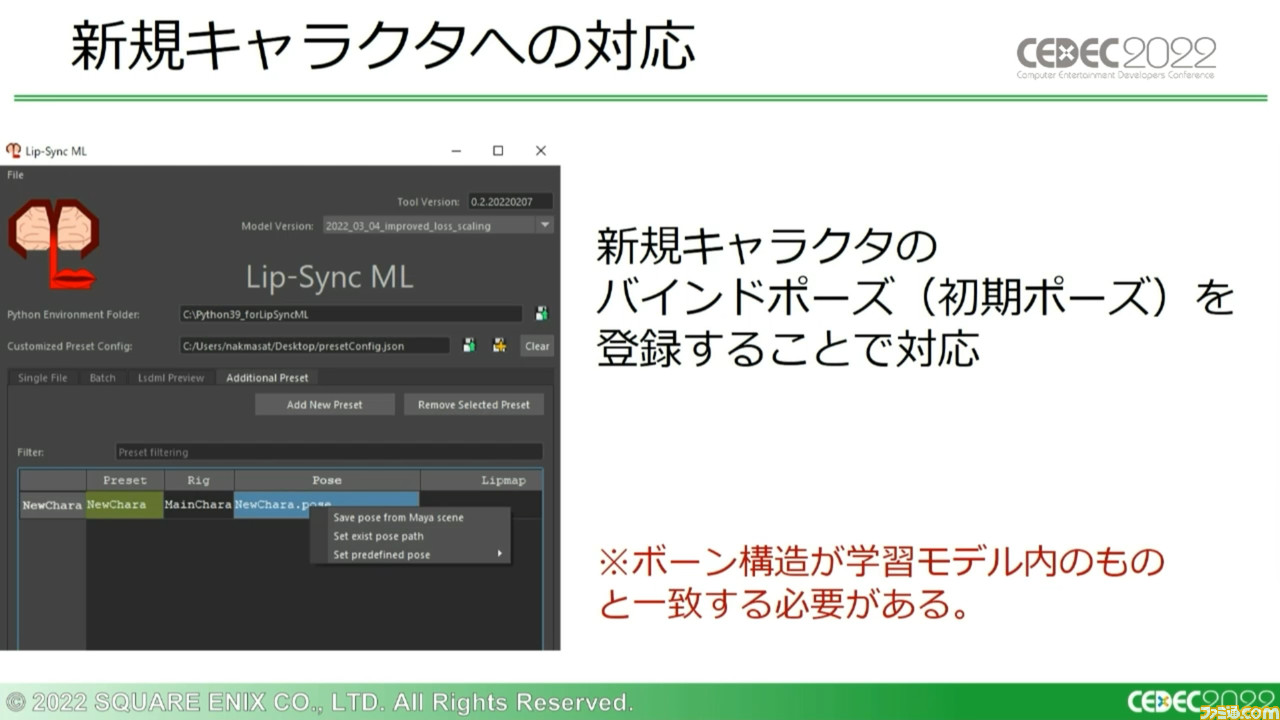This screenshot has height=720, width=1280.
Task: Select the Additional Preset tab
Action: [x=267, y=378]
